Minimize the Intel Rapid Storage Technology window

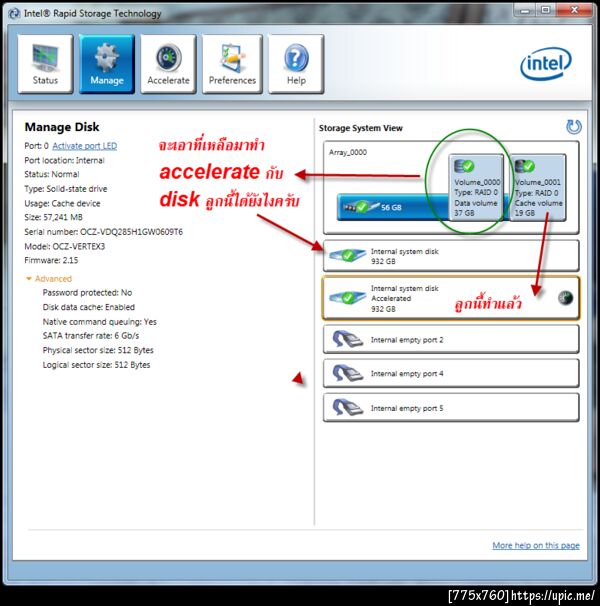click(x=525, y=10)
